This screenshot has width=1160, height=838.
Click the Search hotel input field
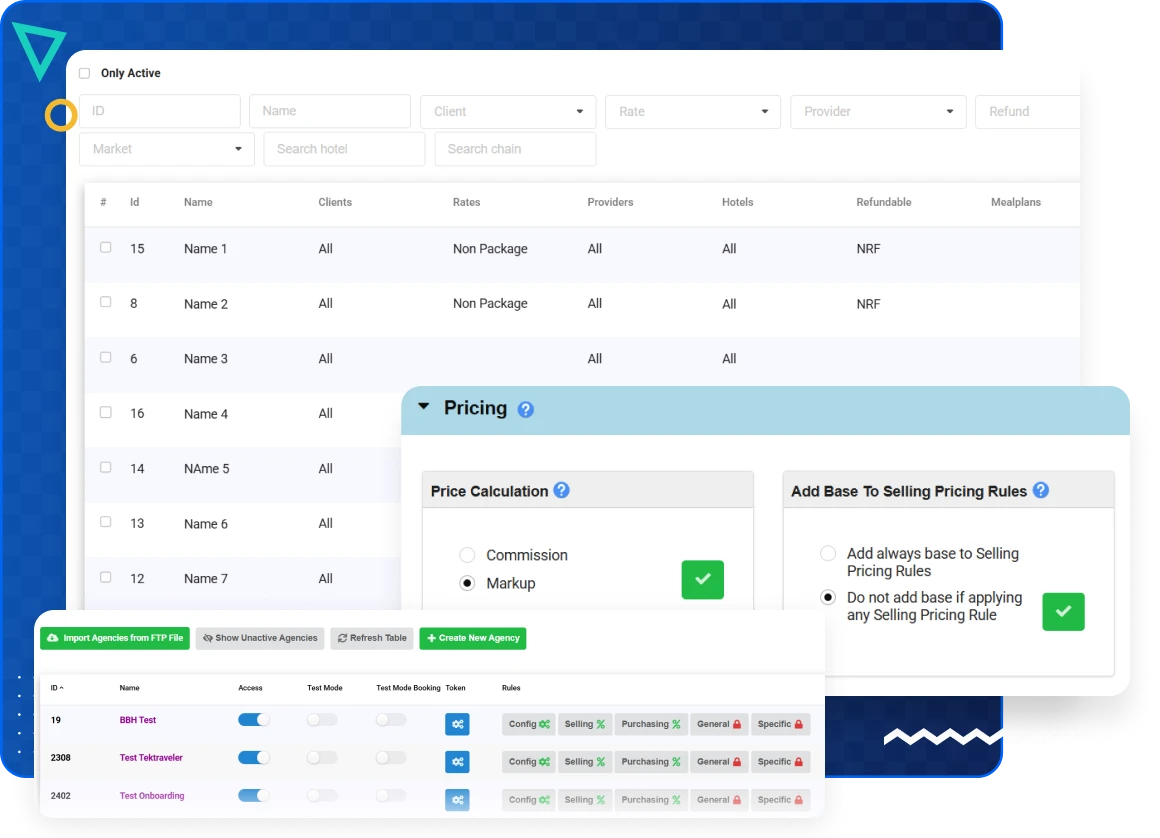coord(344,149)
